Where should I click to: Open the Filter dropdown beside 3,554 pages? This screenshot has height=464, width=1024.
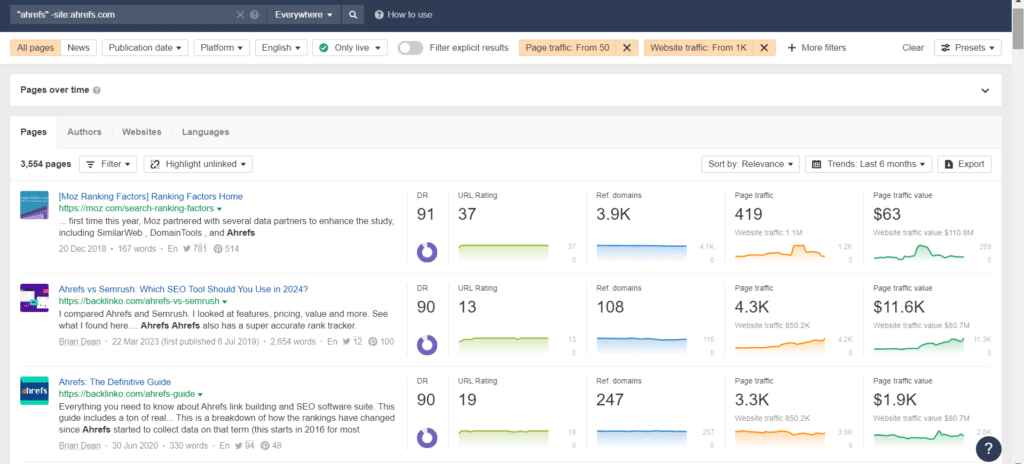pos(108,164)
